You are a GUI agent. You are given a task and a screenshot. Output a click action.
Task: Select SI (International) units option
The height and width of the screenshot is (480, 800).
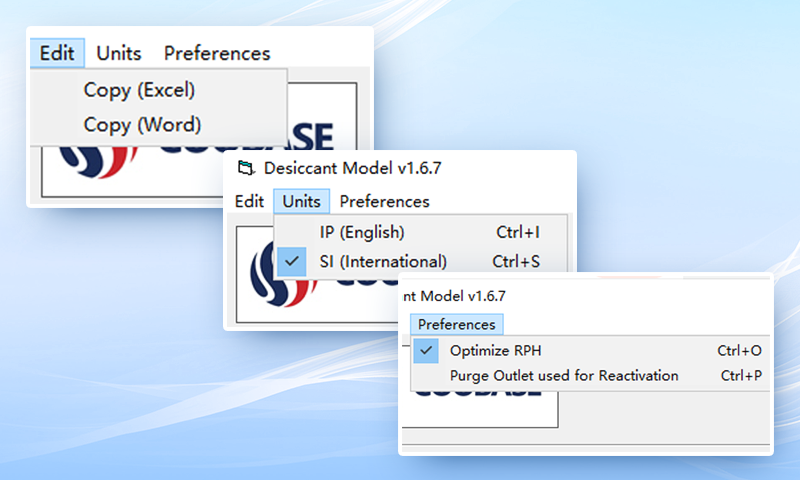tap(383, 261)
